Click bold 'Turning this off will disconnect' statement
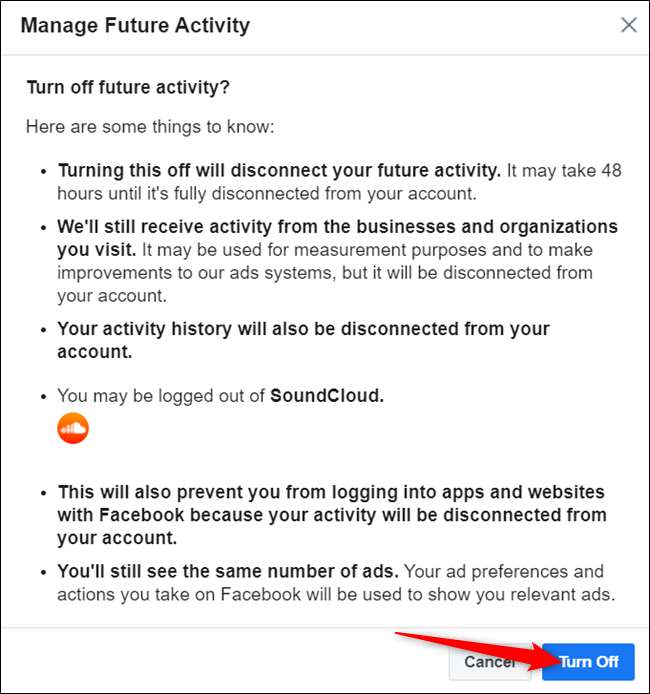Screen dimensions: 650x694 [279, 170]
